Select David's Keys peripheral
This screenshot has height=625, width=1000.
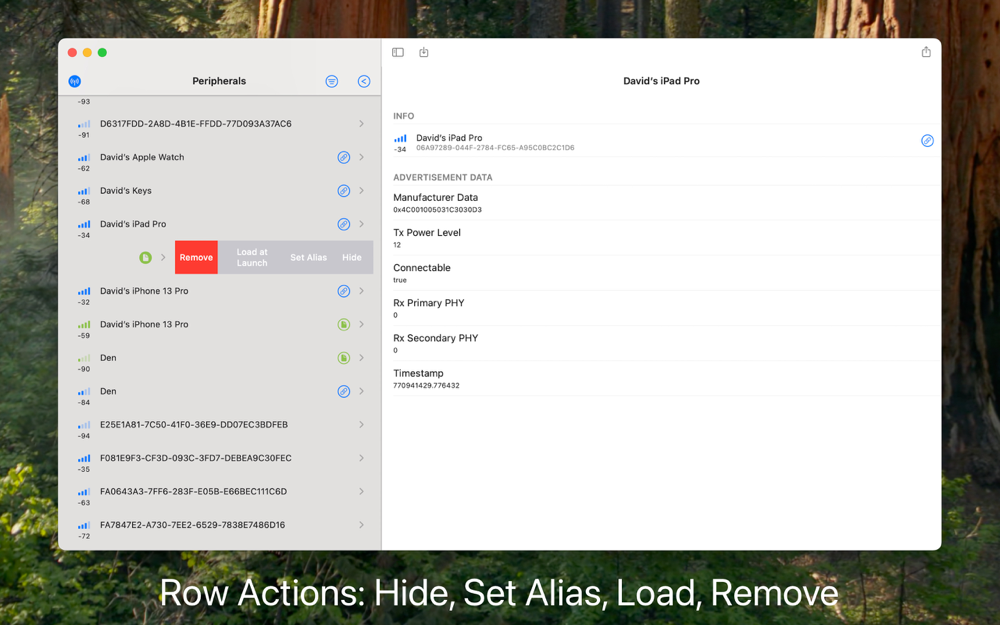(x=219, y=191)
